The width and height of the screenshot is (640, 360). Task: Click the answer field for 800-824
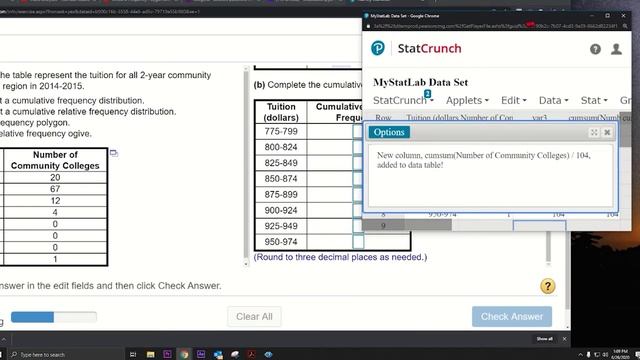coord(358,147)
